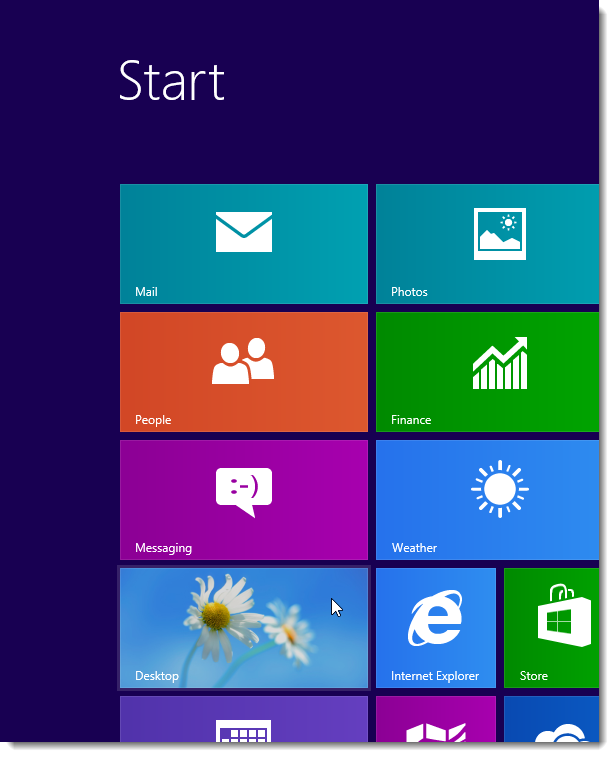Open the Desktop daisy wallpaper tile
Image resolution: width=614 pixels, height=757 pixels.
tap(243, 627)
